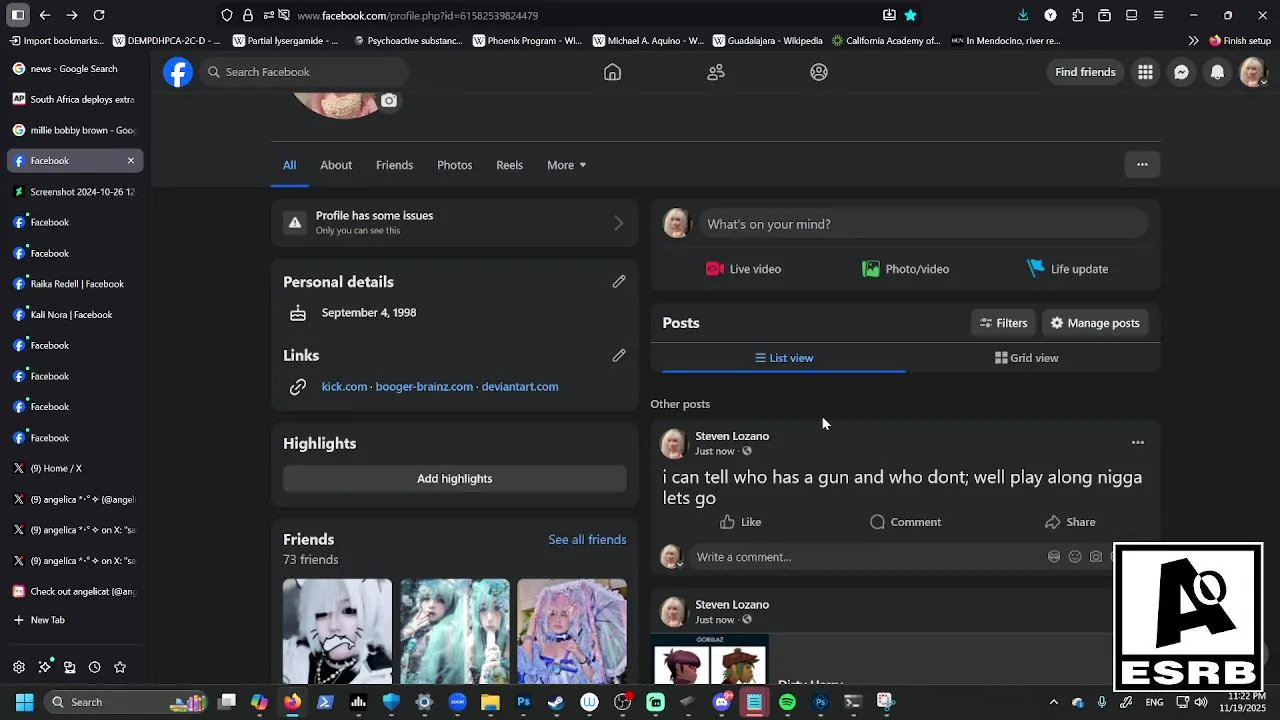Click browser Reload button
1280x720 pixels.
coord(99,15)
